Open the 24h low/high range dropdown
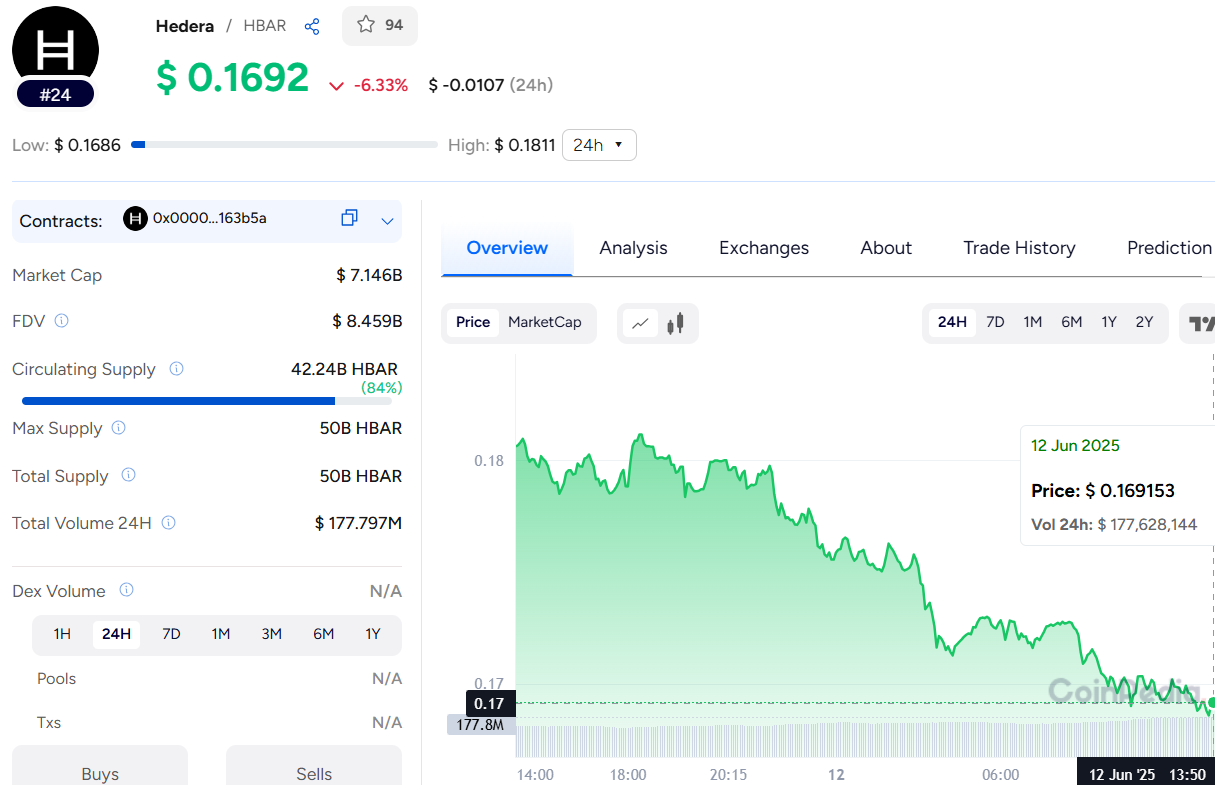The image size is (1215, 785). tap(599, 145)
